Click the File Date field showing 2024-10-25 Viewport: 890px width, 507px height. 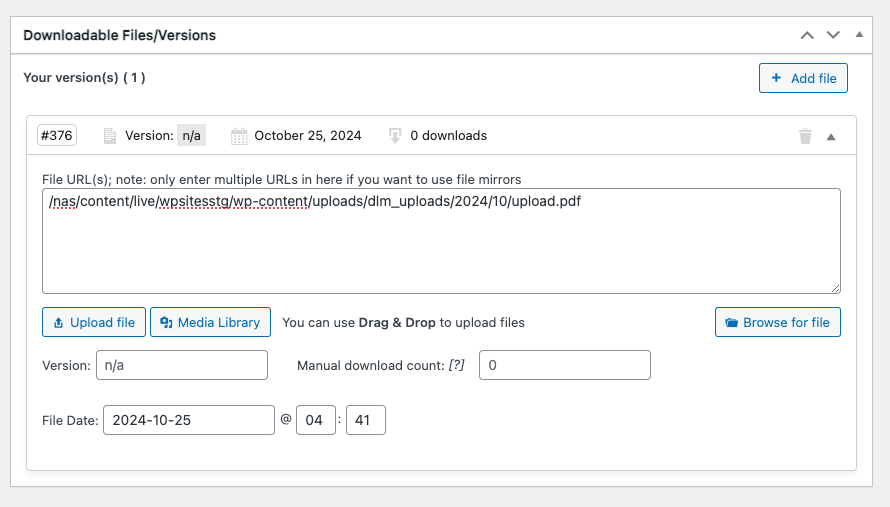pos(188,420)
